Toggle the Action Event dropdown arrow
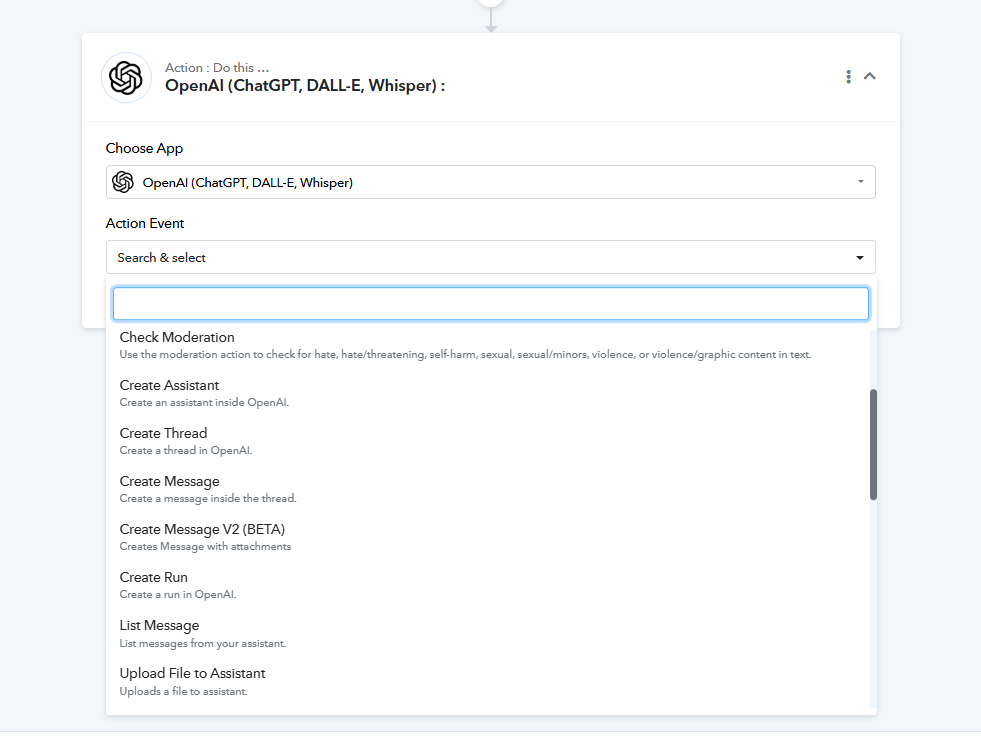 [860, 258]
